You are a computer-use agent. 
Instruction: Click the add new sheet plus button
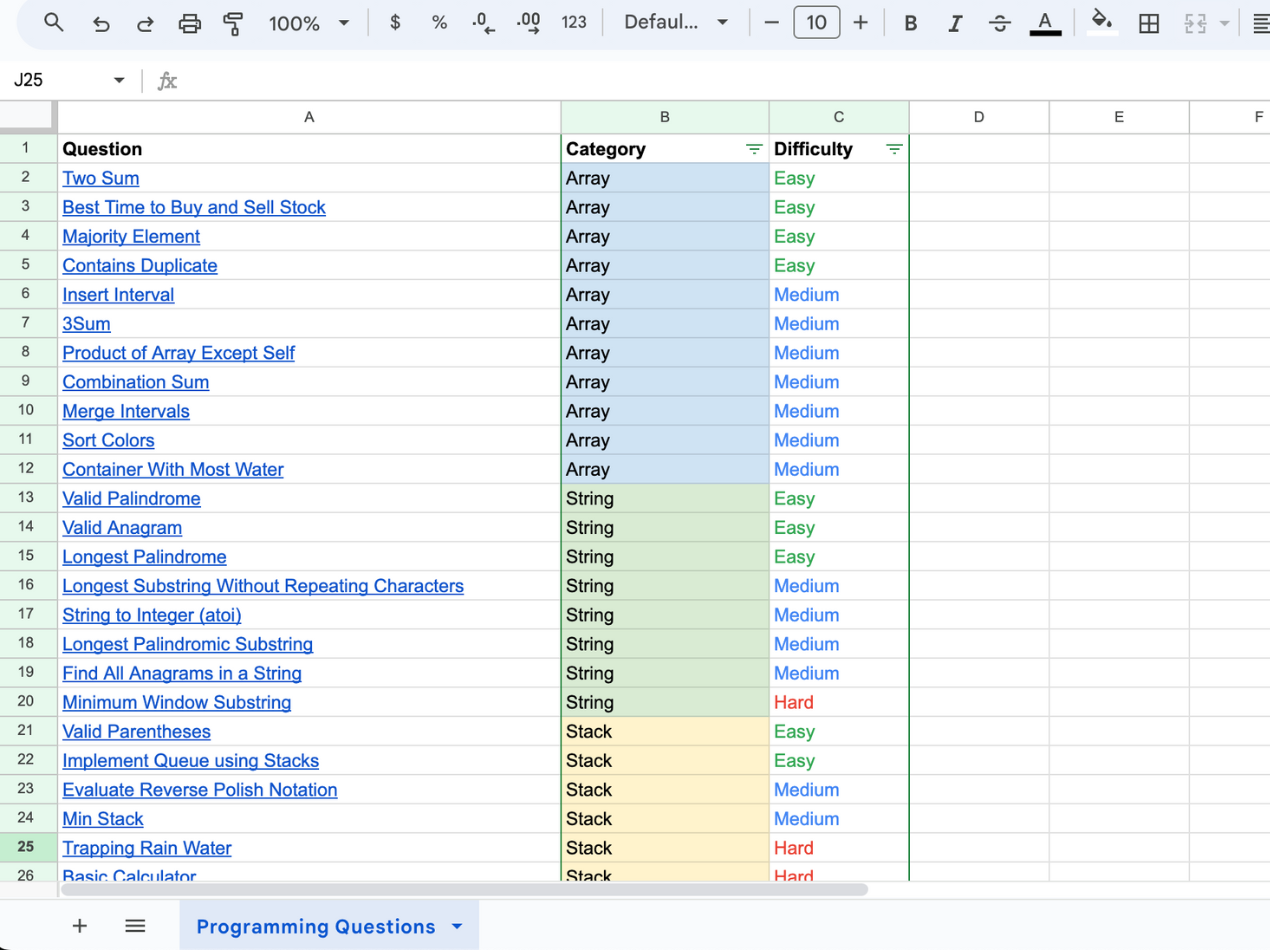tap(80, 926)
